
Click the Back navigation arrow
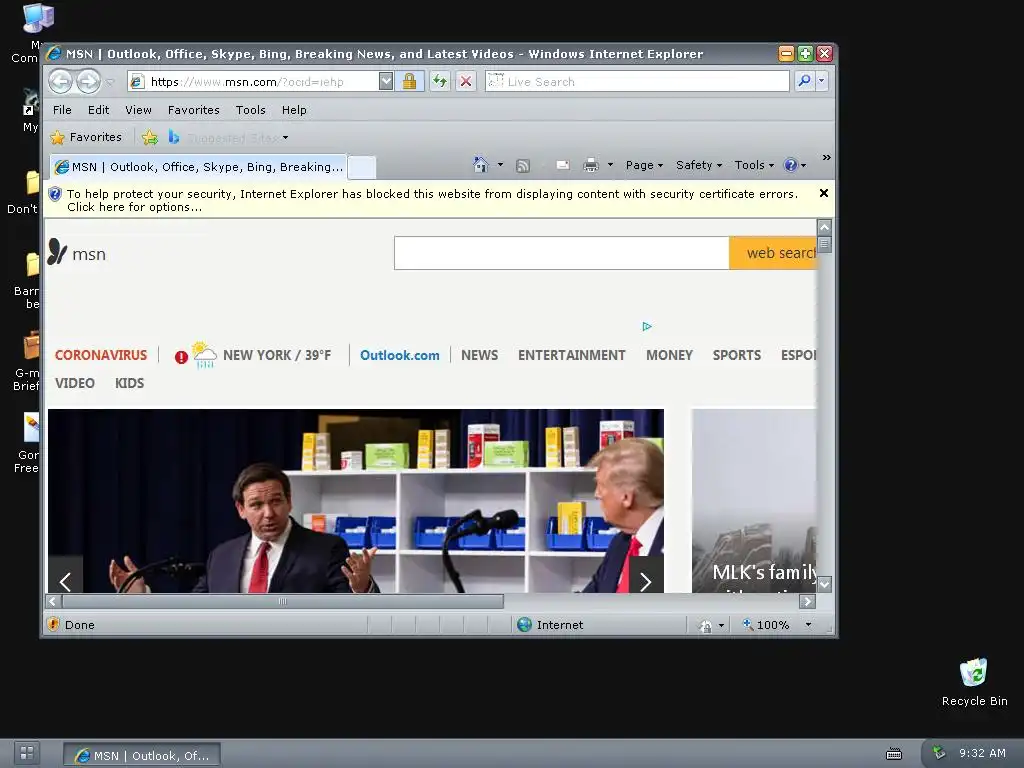[60, 82]
